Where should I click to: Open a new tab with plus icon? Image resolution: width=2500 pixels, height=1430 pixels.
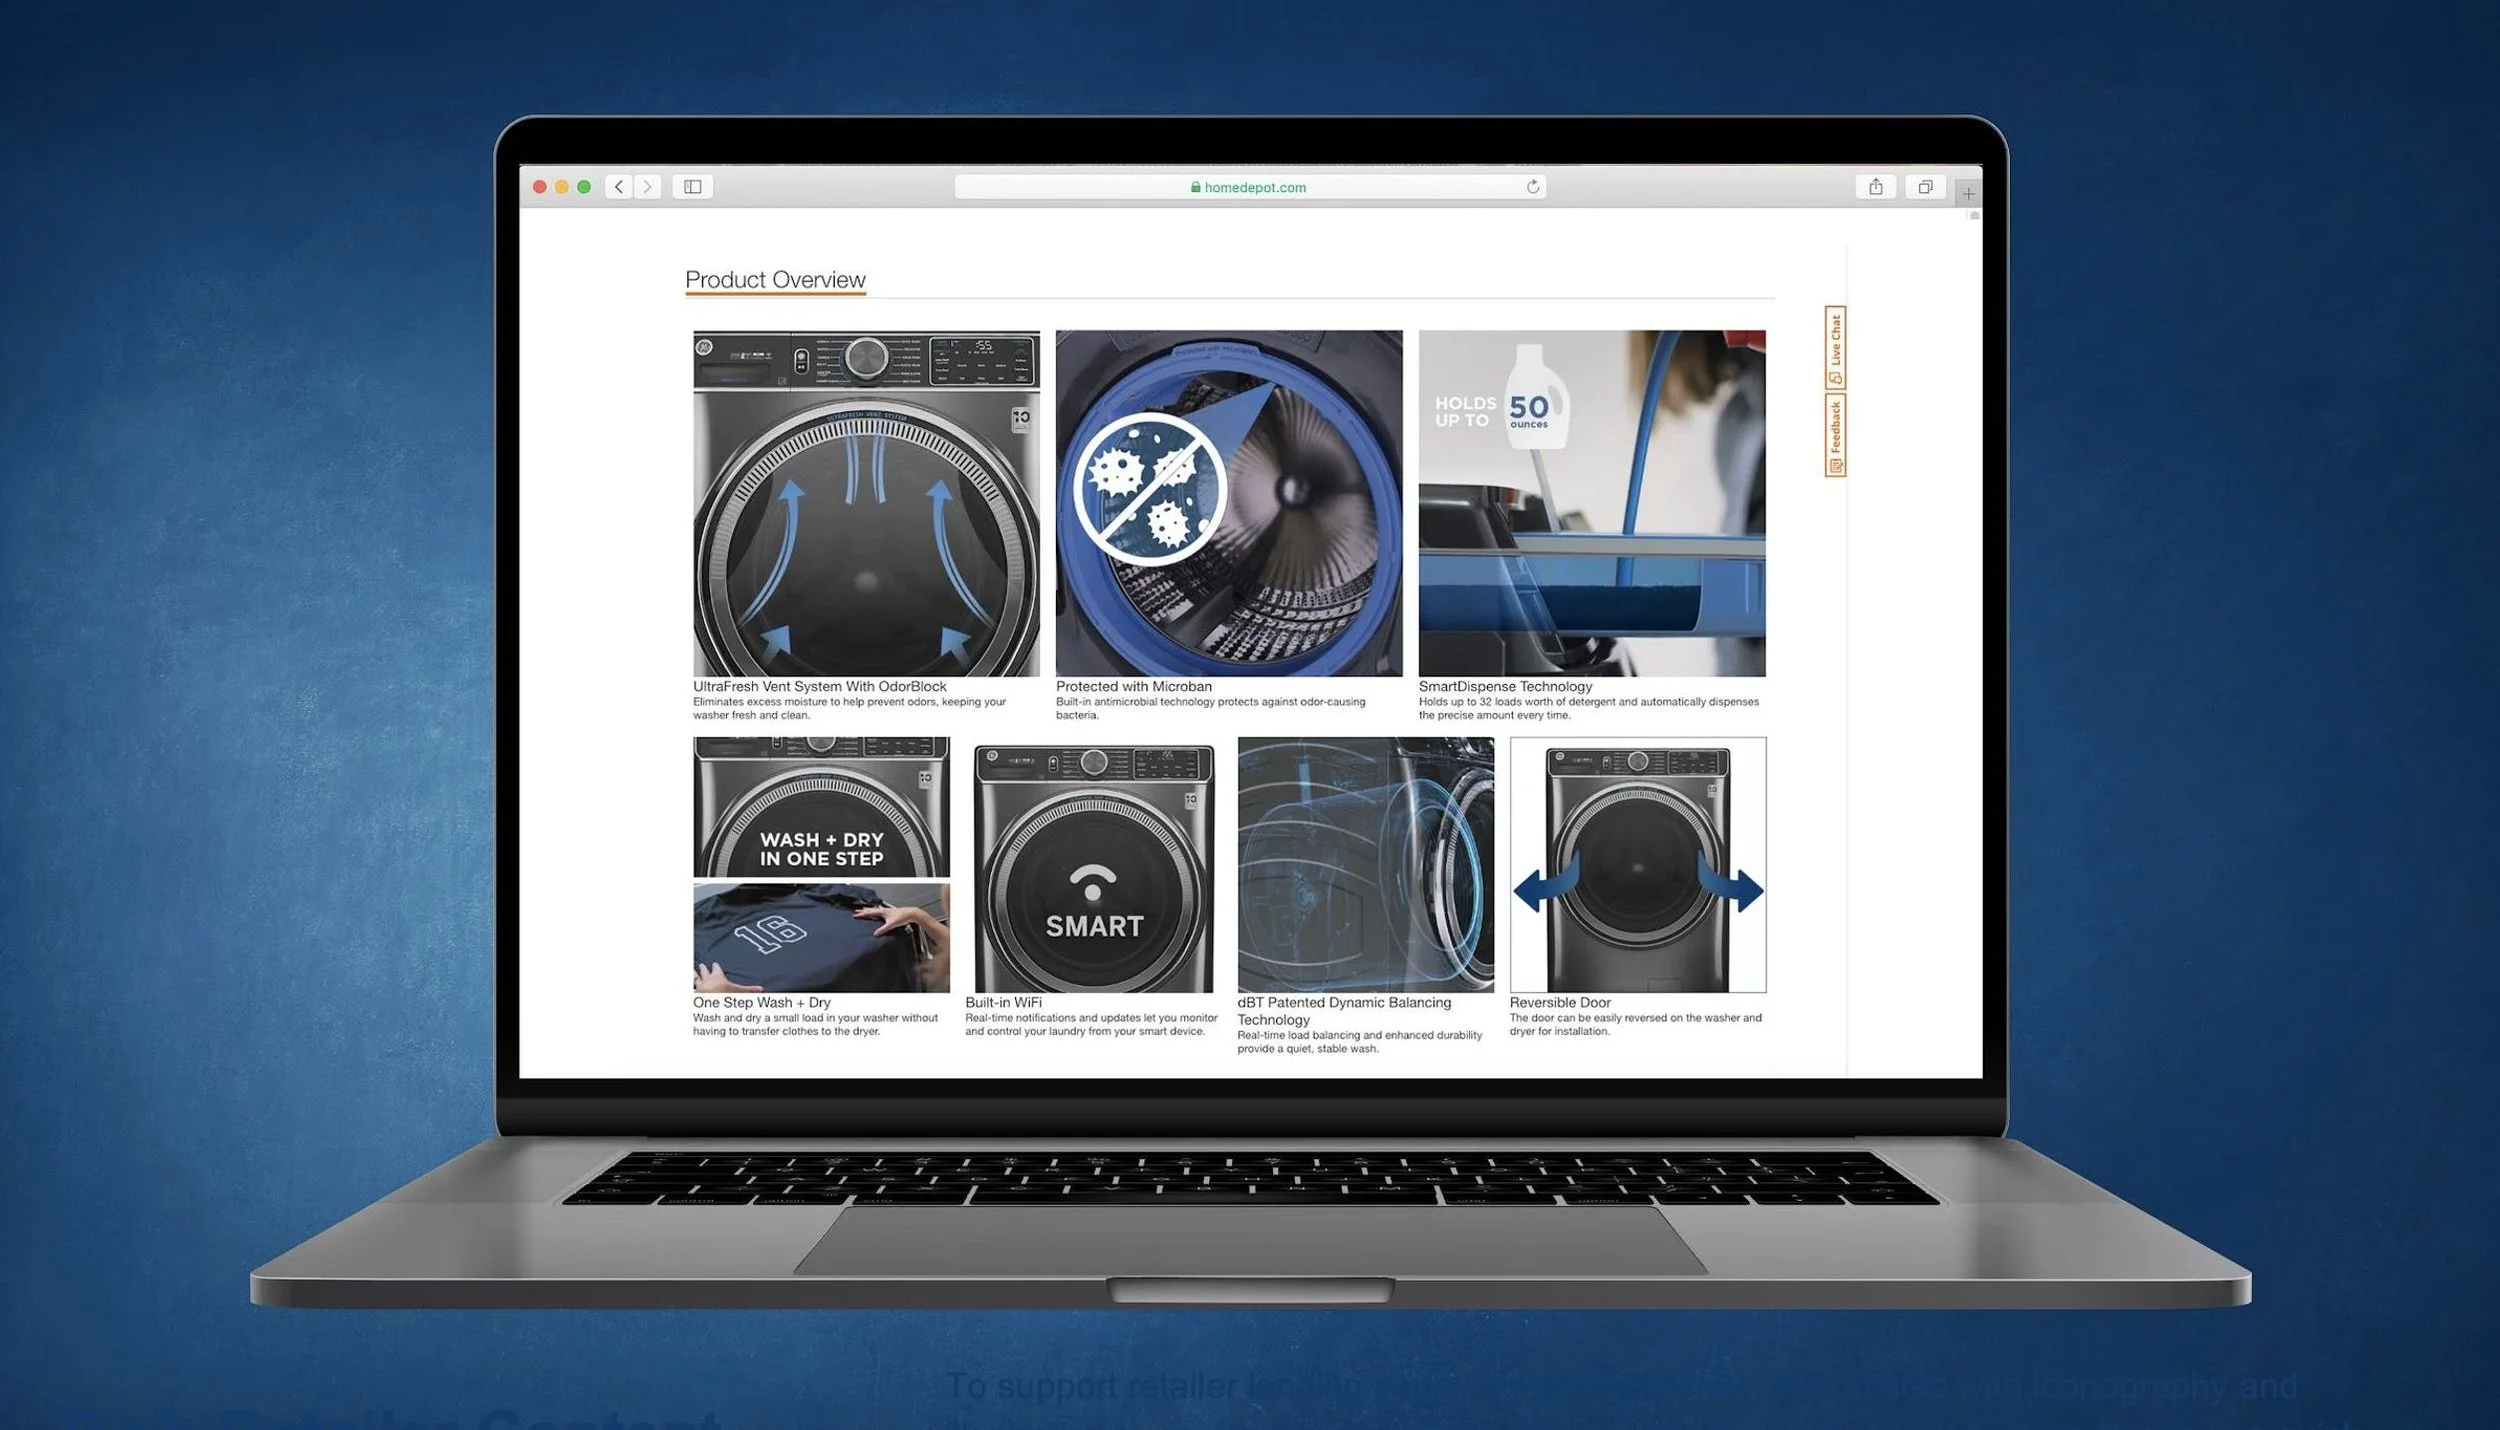[x=1967, y=194]
